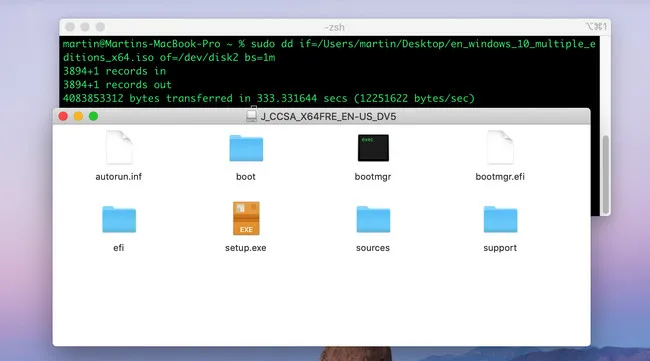Open the sources folder icon
Image resolution: width=650 pixels, height=361 pixels.
(373, 219)
